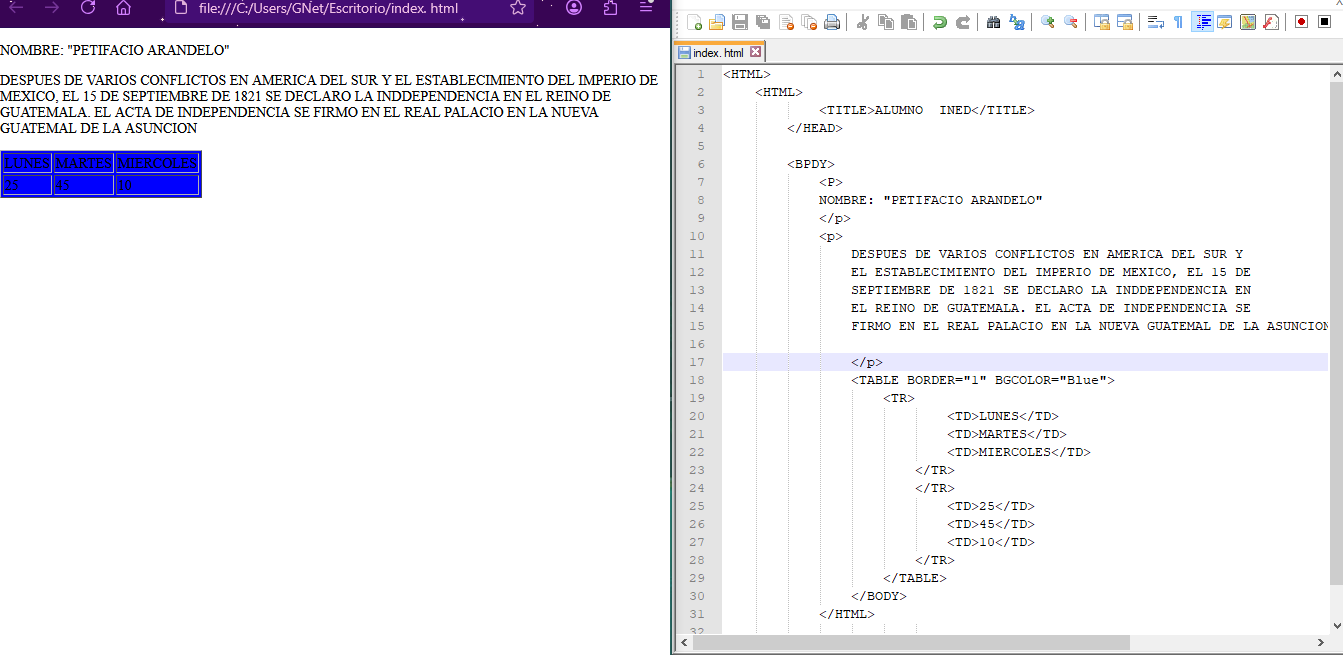Save the current document with the diskette icon
The image size is (1343, 655).
tap(740, 22)
